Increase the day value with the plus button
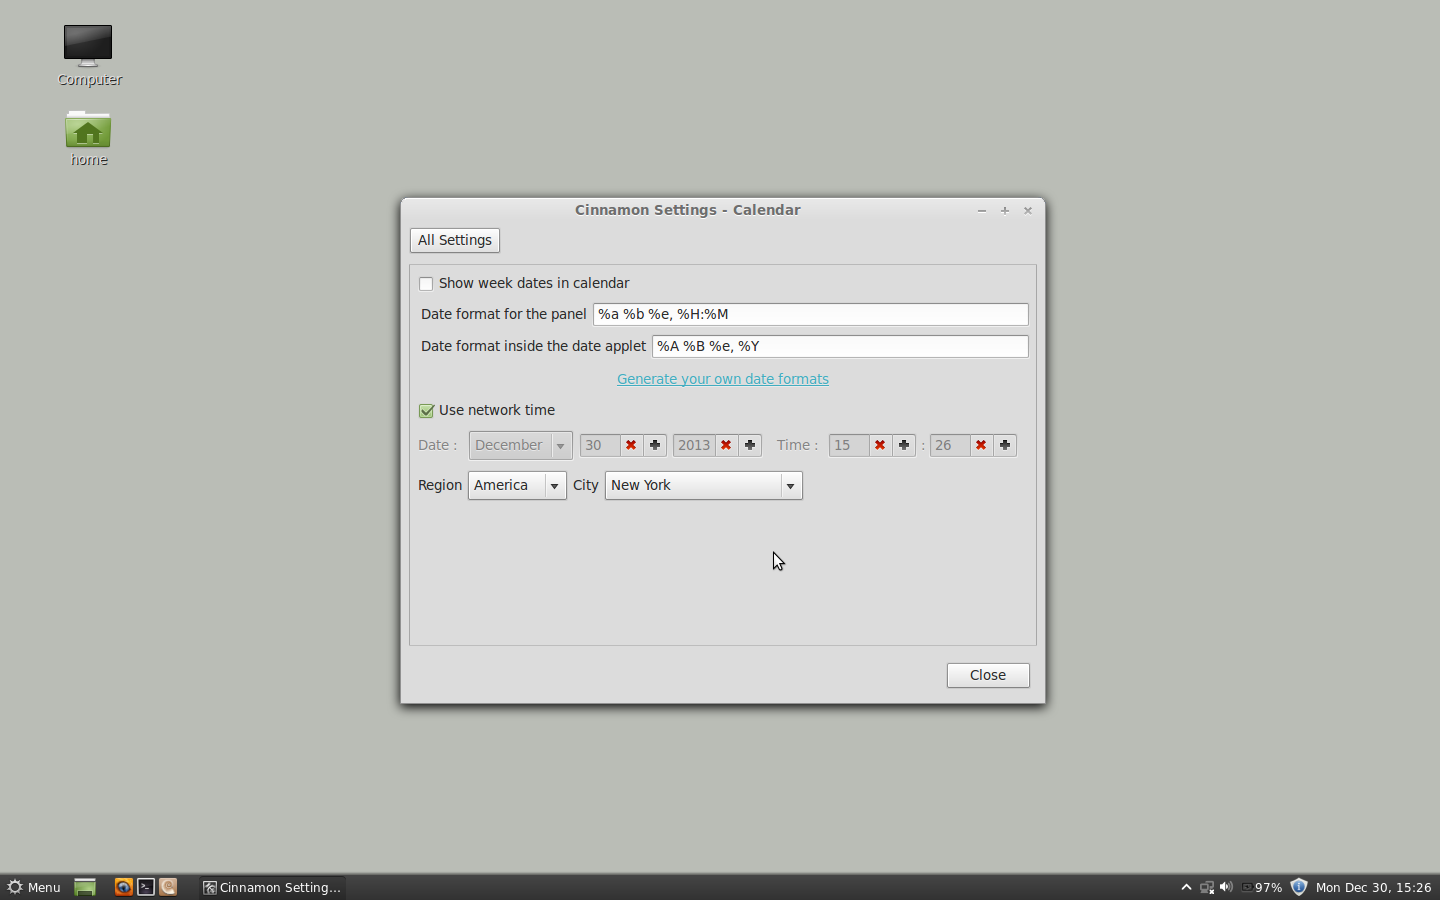Viewport: 1440px width, 900px height. (655, 445)
